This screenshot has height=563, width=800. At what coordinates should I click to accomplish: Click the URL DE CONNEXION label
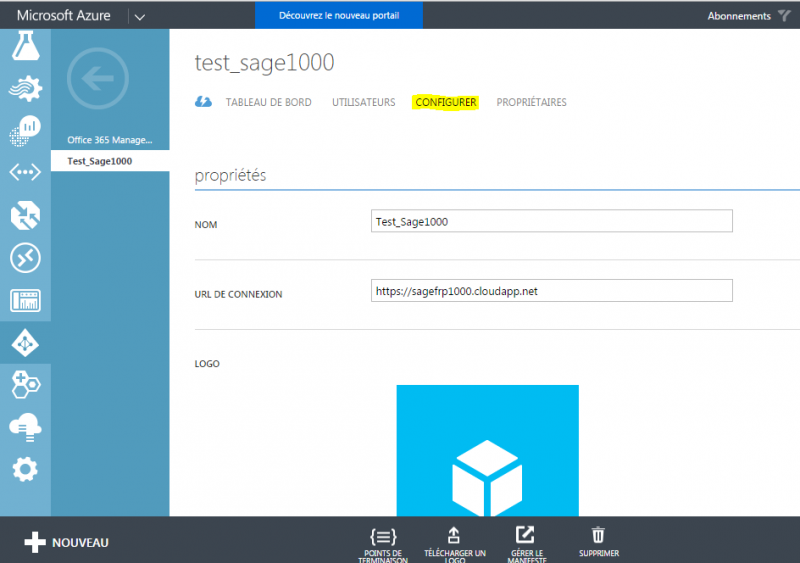[x=238, y=294]
